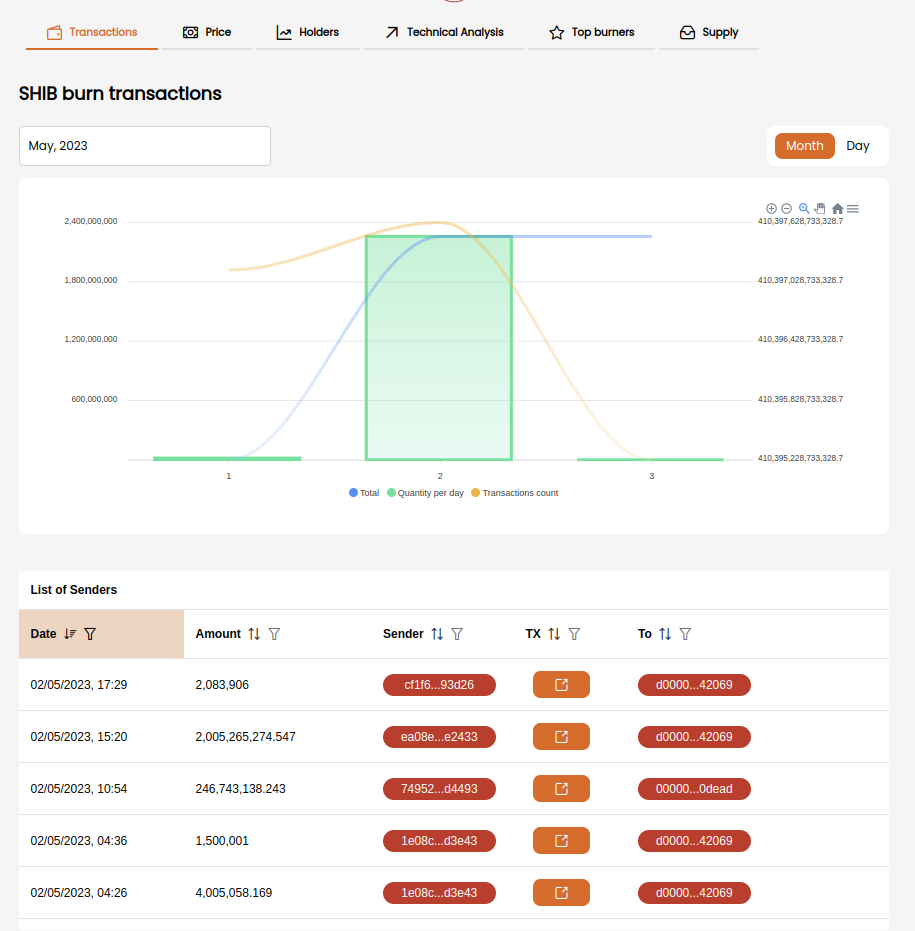Sort table by TX

[x=554, y=634]
